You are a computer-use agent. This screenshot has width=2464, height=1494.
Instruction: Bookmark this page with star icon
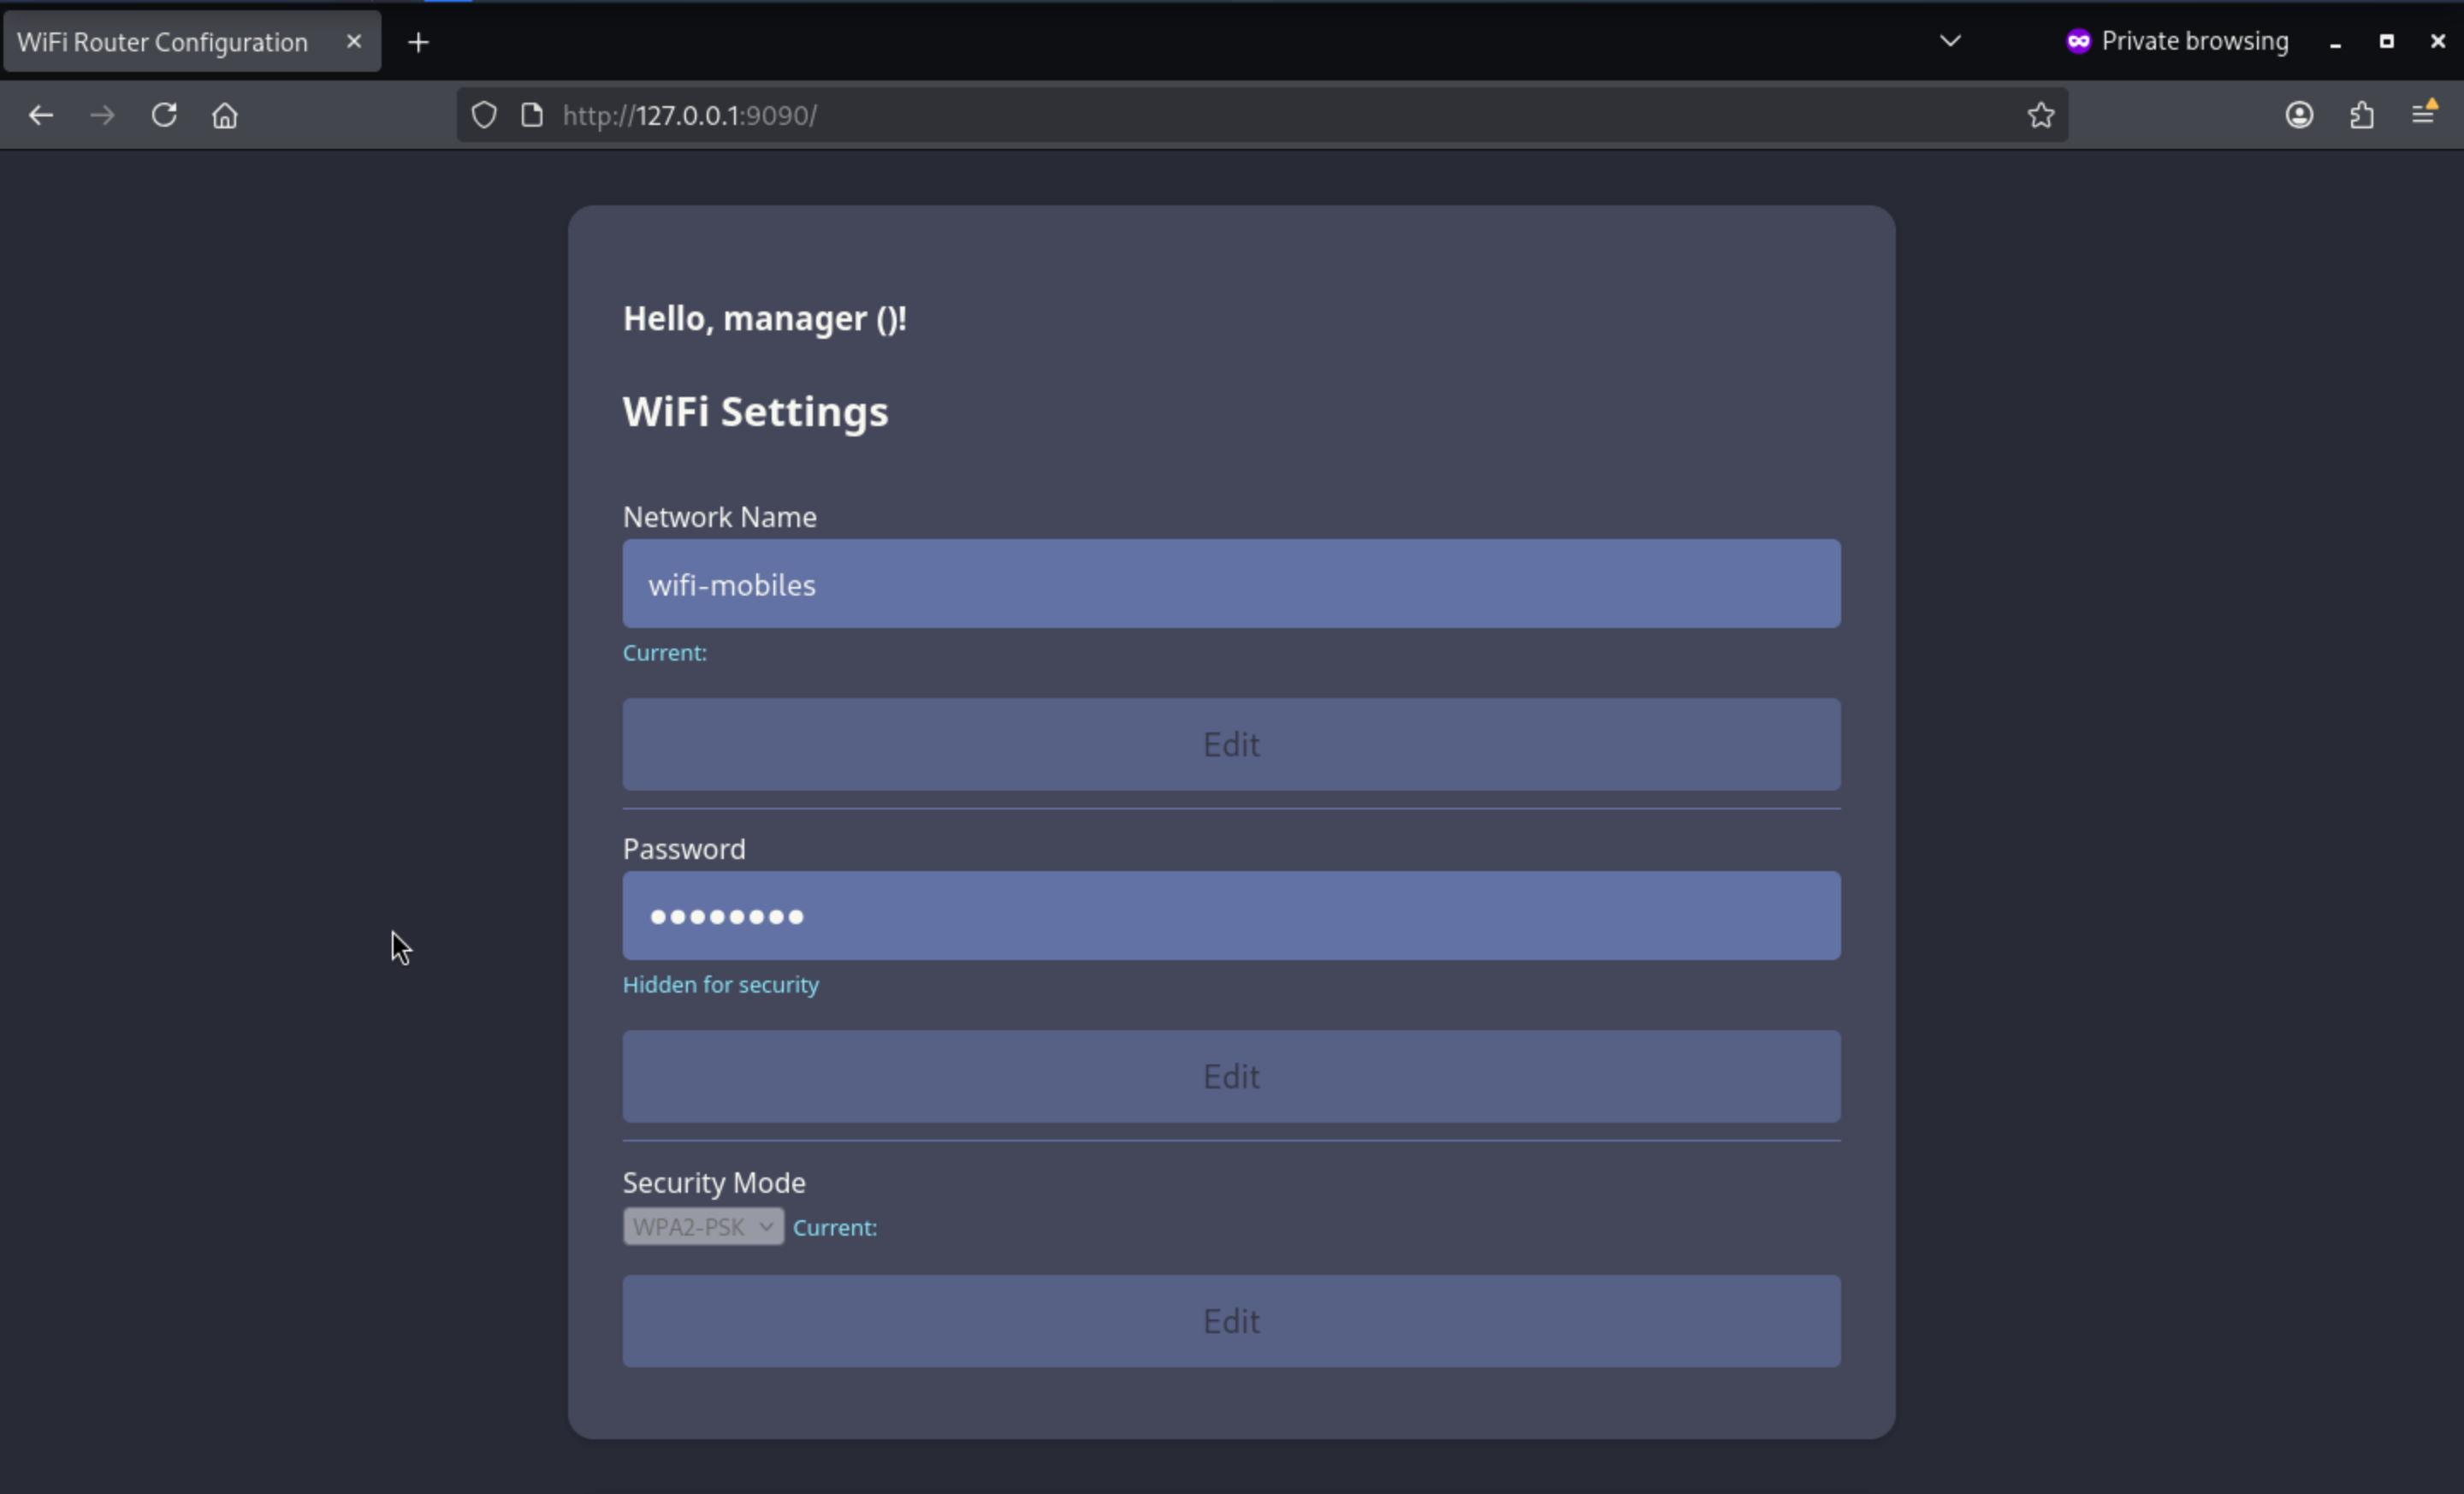(x=2041, y=115)
